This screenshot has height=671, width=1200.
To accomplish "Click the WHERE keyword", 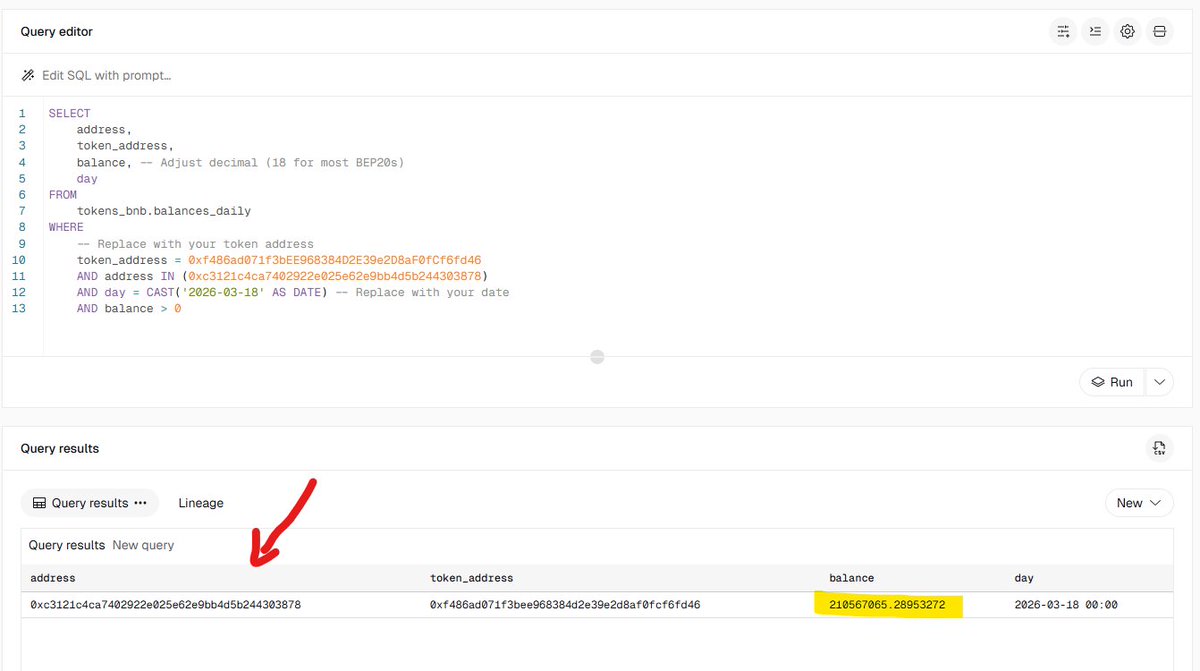I will tap(66, 227).
